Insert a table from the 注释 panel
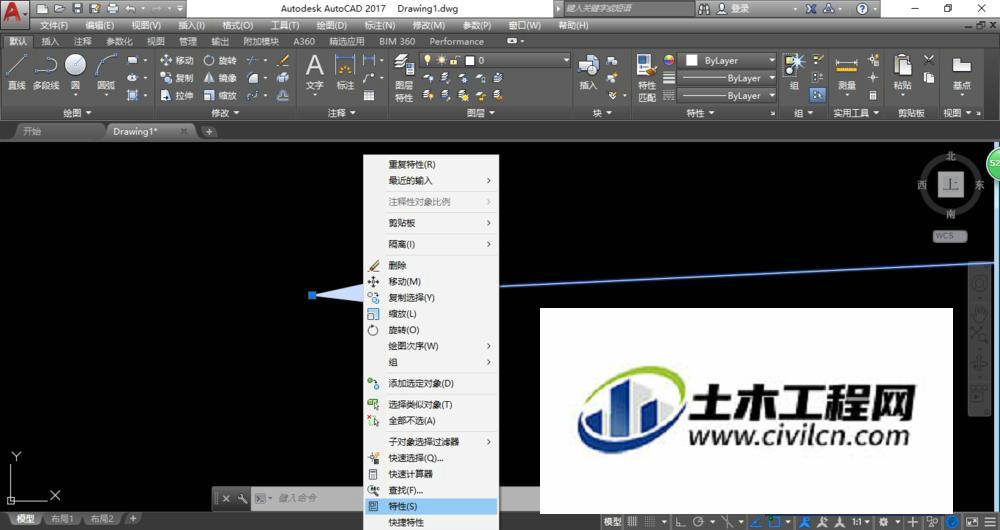The image size is (1000, 530). pos(369,96)
